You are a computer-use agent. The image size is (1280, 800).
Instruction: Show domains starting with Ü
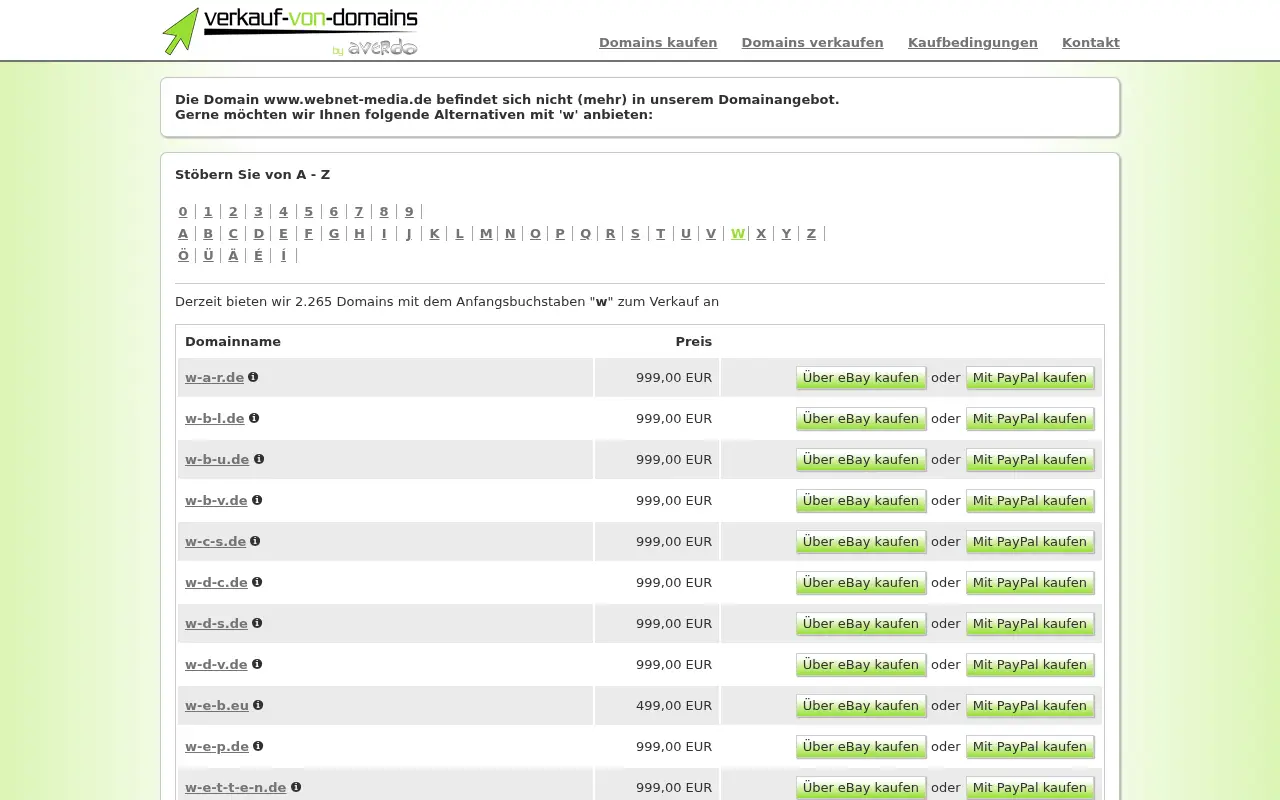pyautogui.click(x=208, y=255)
